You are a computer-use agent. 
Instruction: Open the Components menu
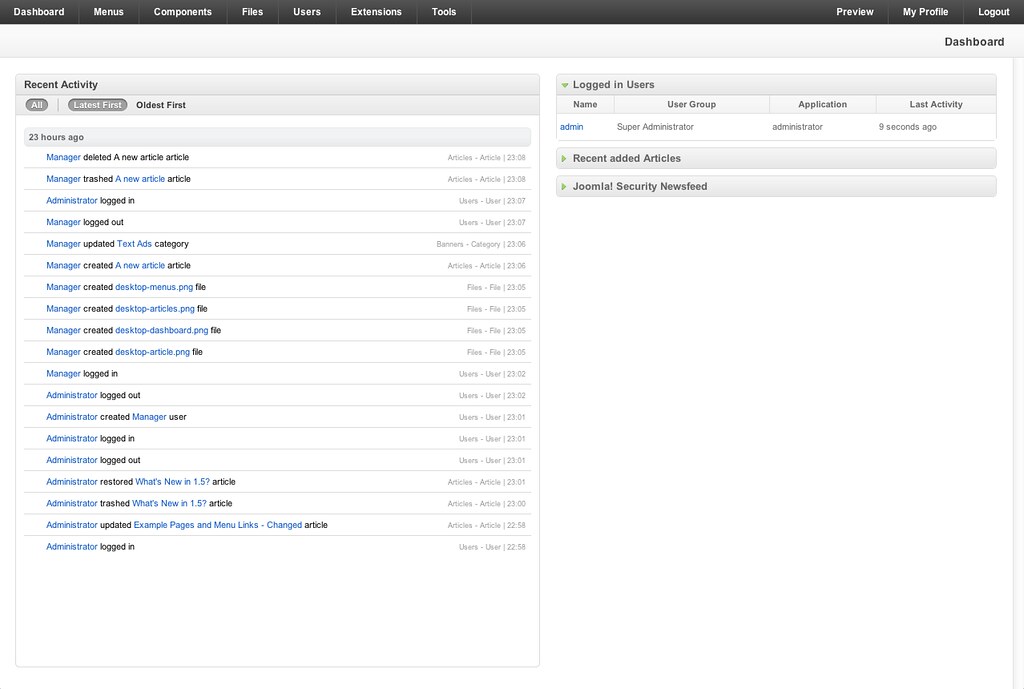183,12
